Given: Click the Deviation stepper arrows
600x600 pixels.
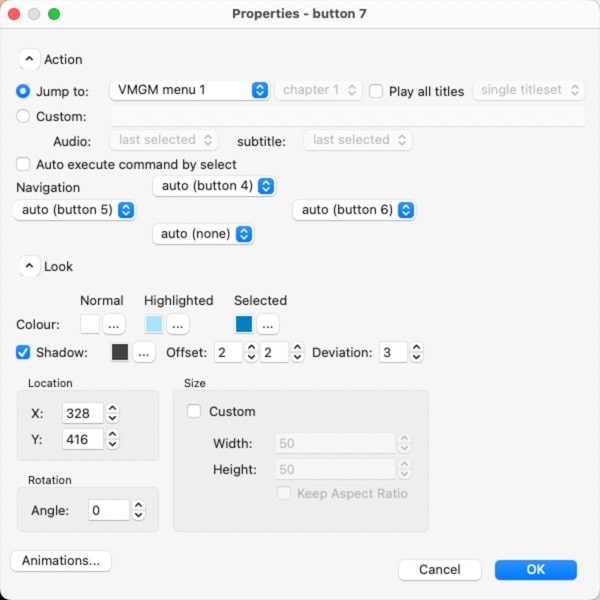Looking at the screenshot, I should pyautogui.click(x=416, y=352).
